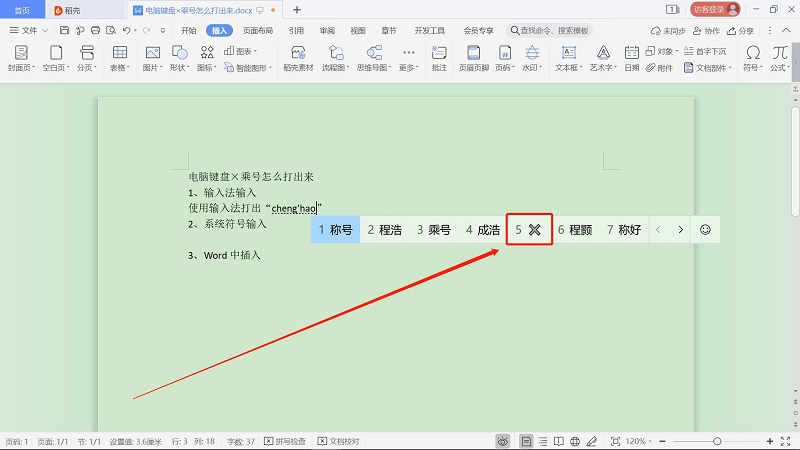The image size is (800, 450).
Task: Toggle eye protection mode in status bar
Action: [x=502, y=441]
